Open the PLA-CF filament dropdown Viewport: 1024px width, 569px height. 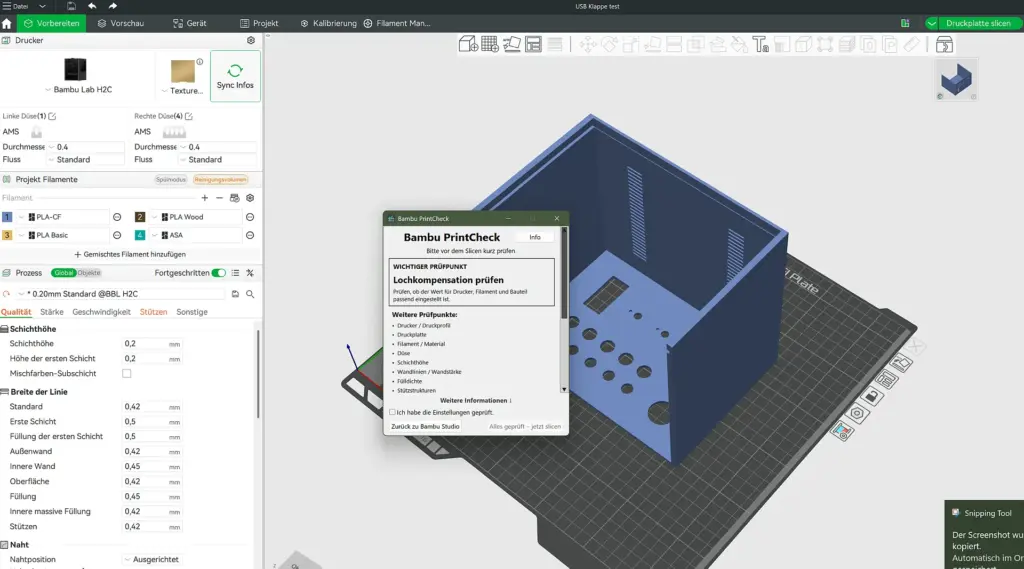[x=62, y=217]
